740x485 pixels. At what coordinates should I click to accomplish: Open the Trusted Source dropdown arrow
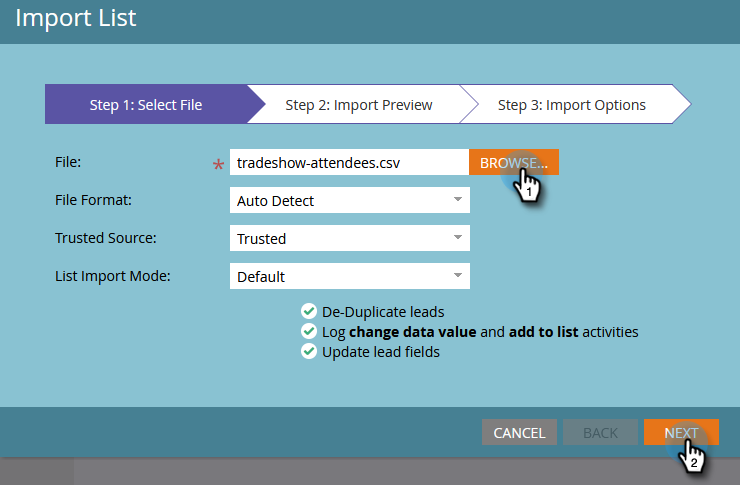coord(457,237)
